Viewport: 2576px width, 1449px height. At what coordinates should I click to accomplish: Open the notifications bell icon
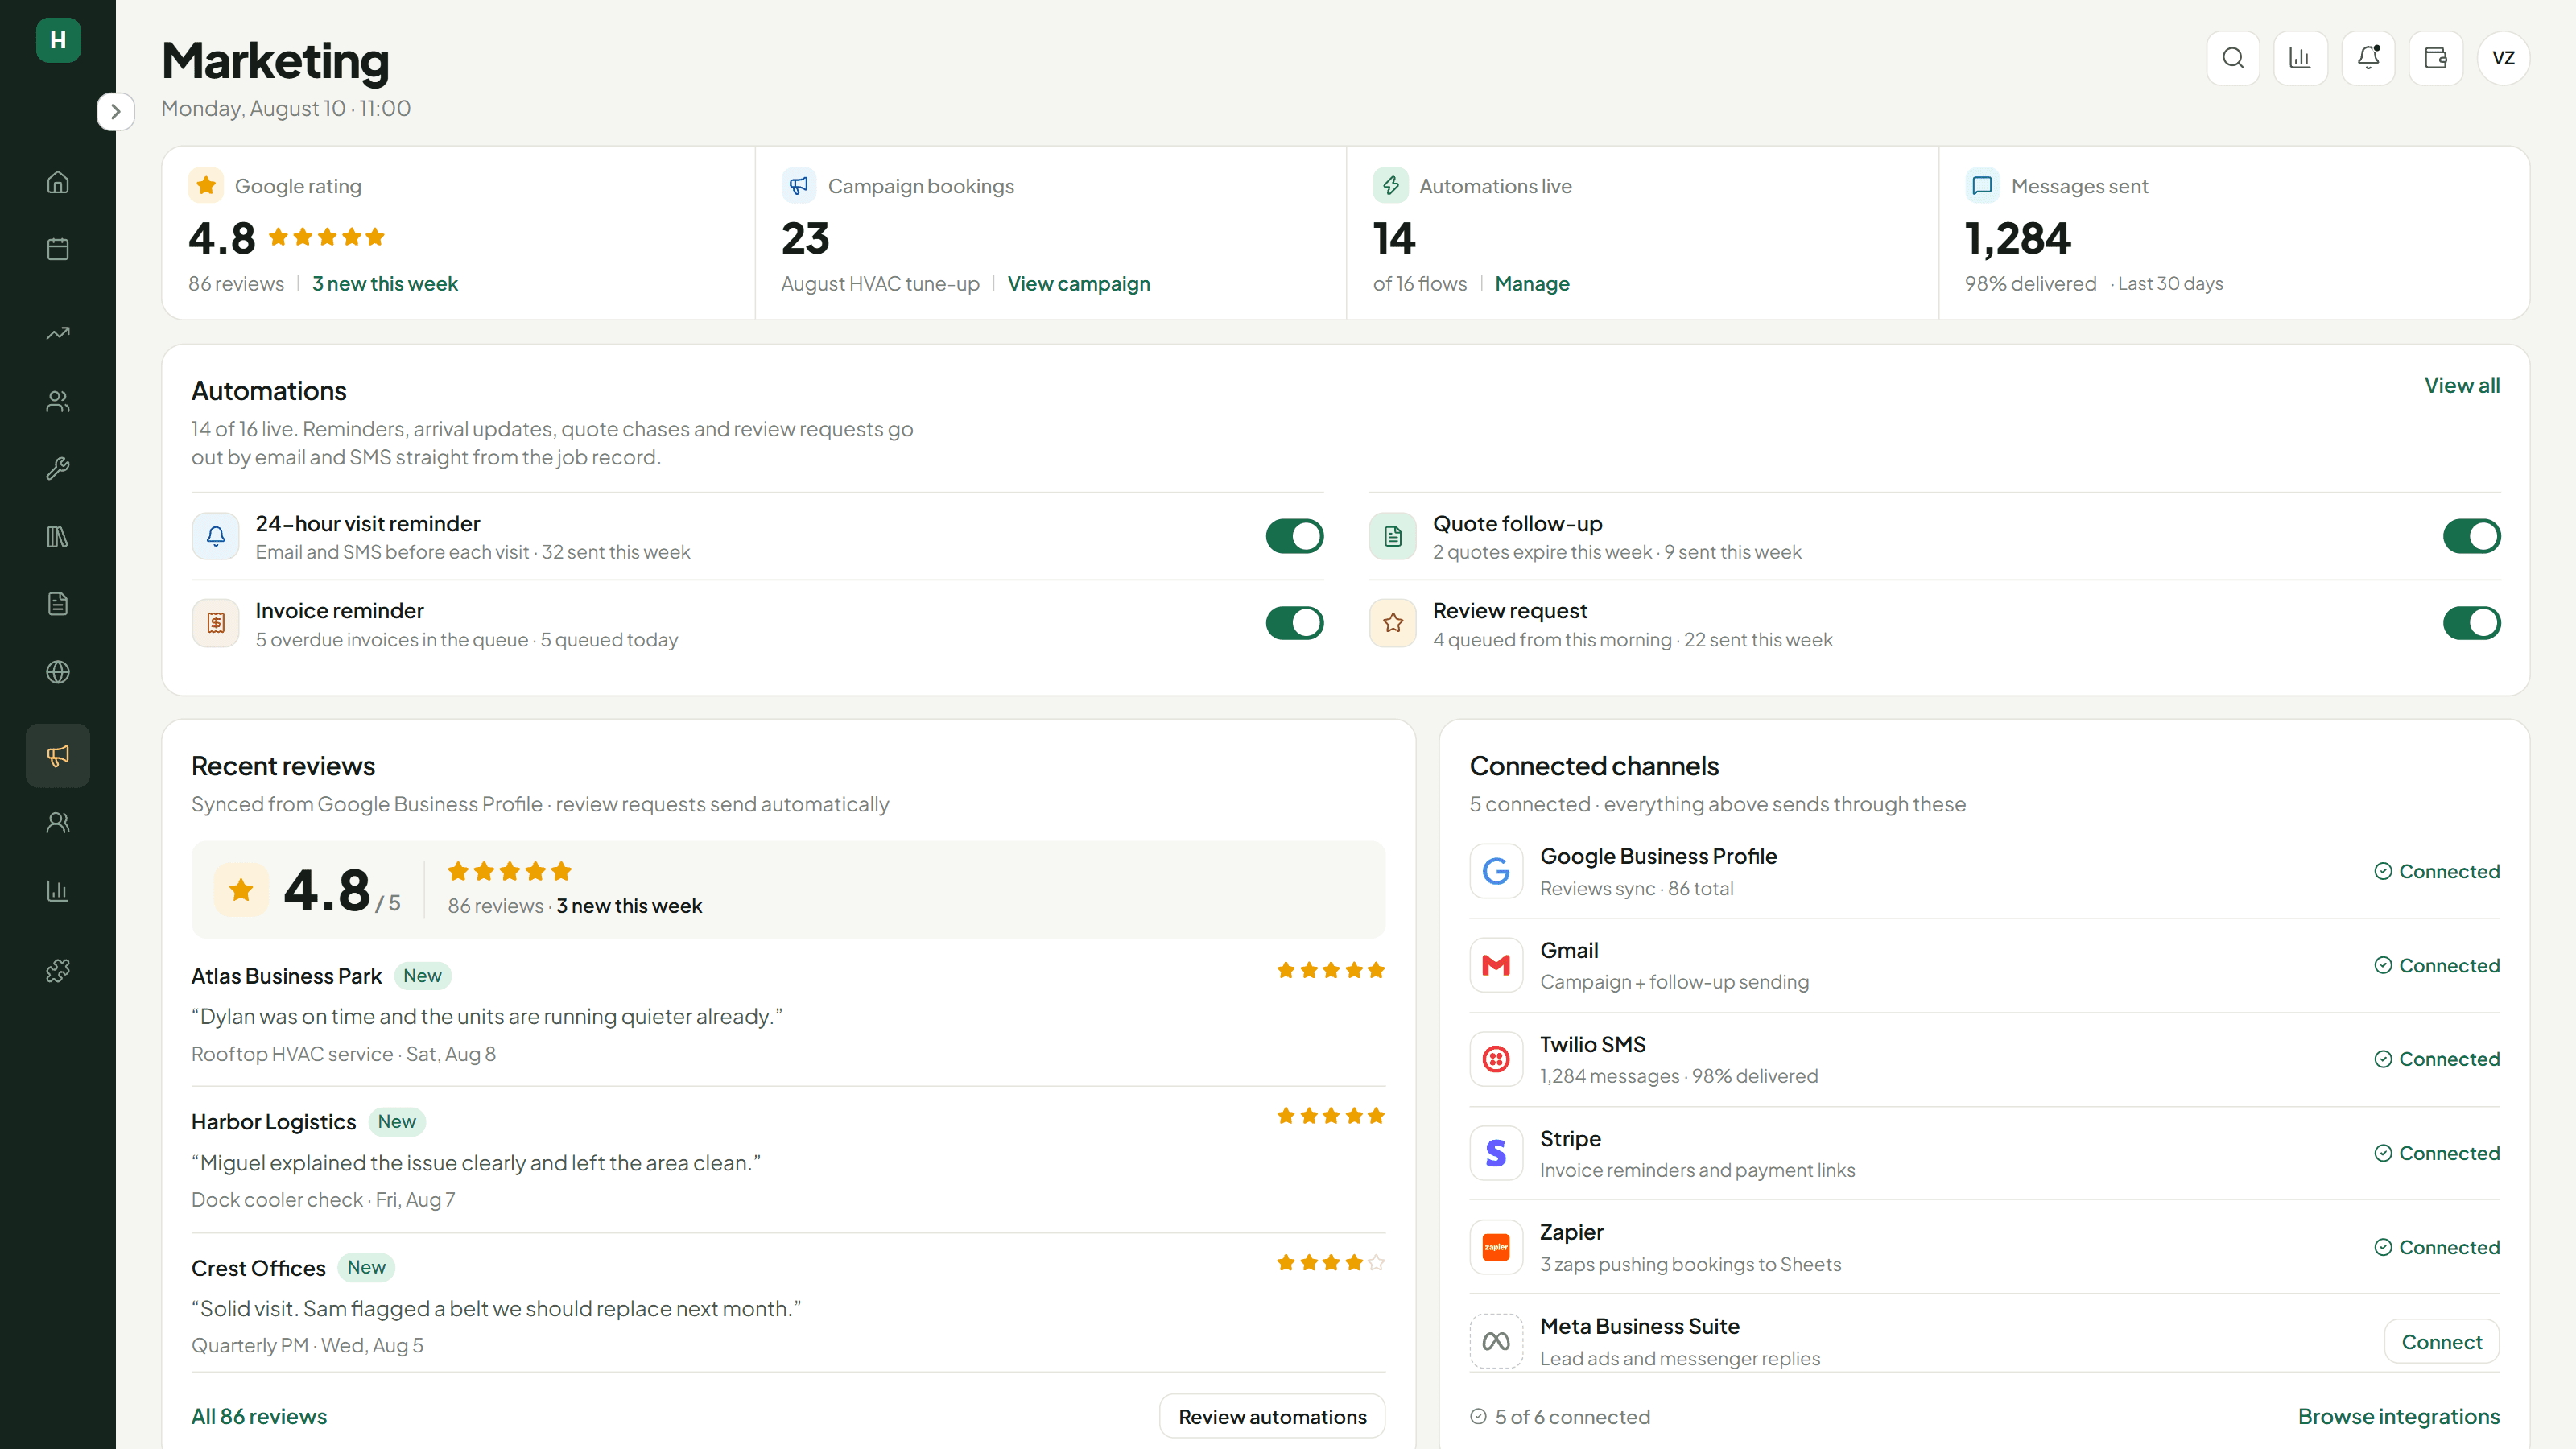tap(2368, 58)
